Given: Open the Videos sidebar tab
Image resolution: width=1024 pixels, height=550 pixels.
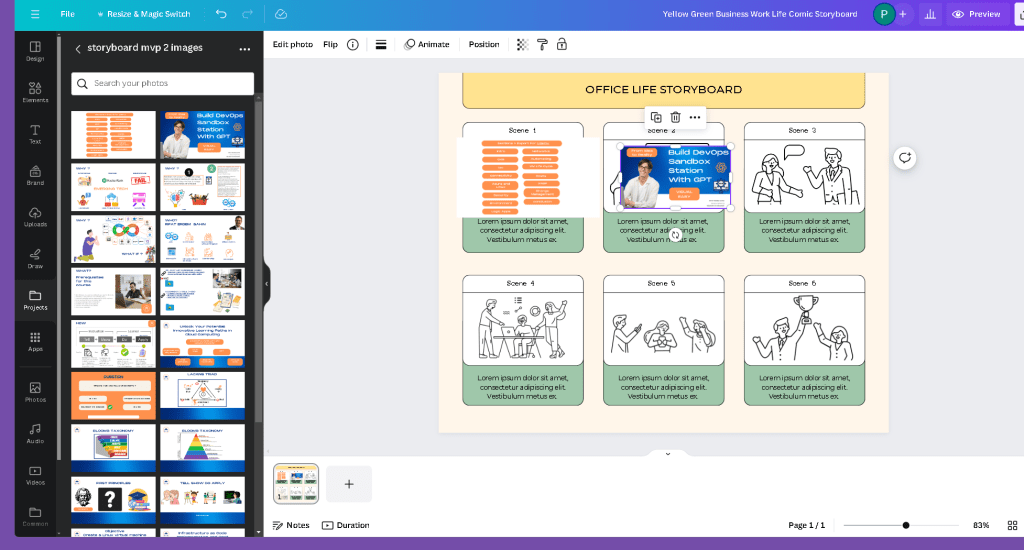Looking at the screenshot, I should pyautogui.click(x=35, y=475).
